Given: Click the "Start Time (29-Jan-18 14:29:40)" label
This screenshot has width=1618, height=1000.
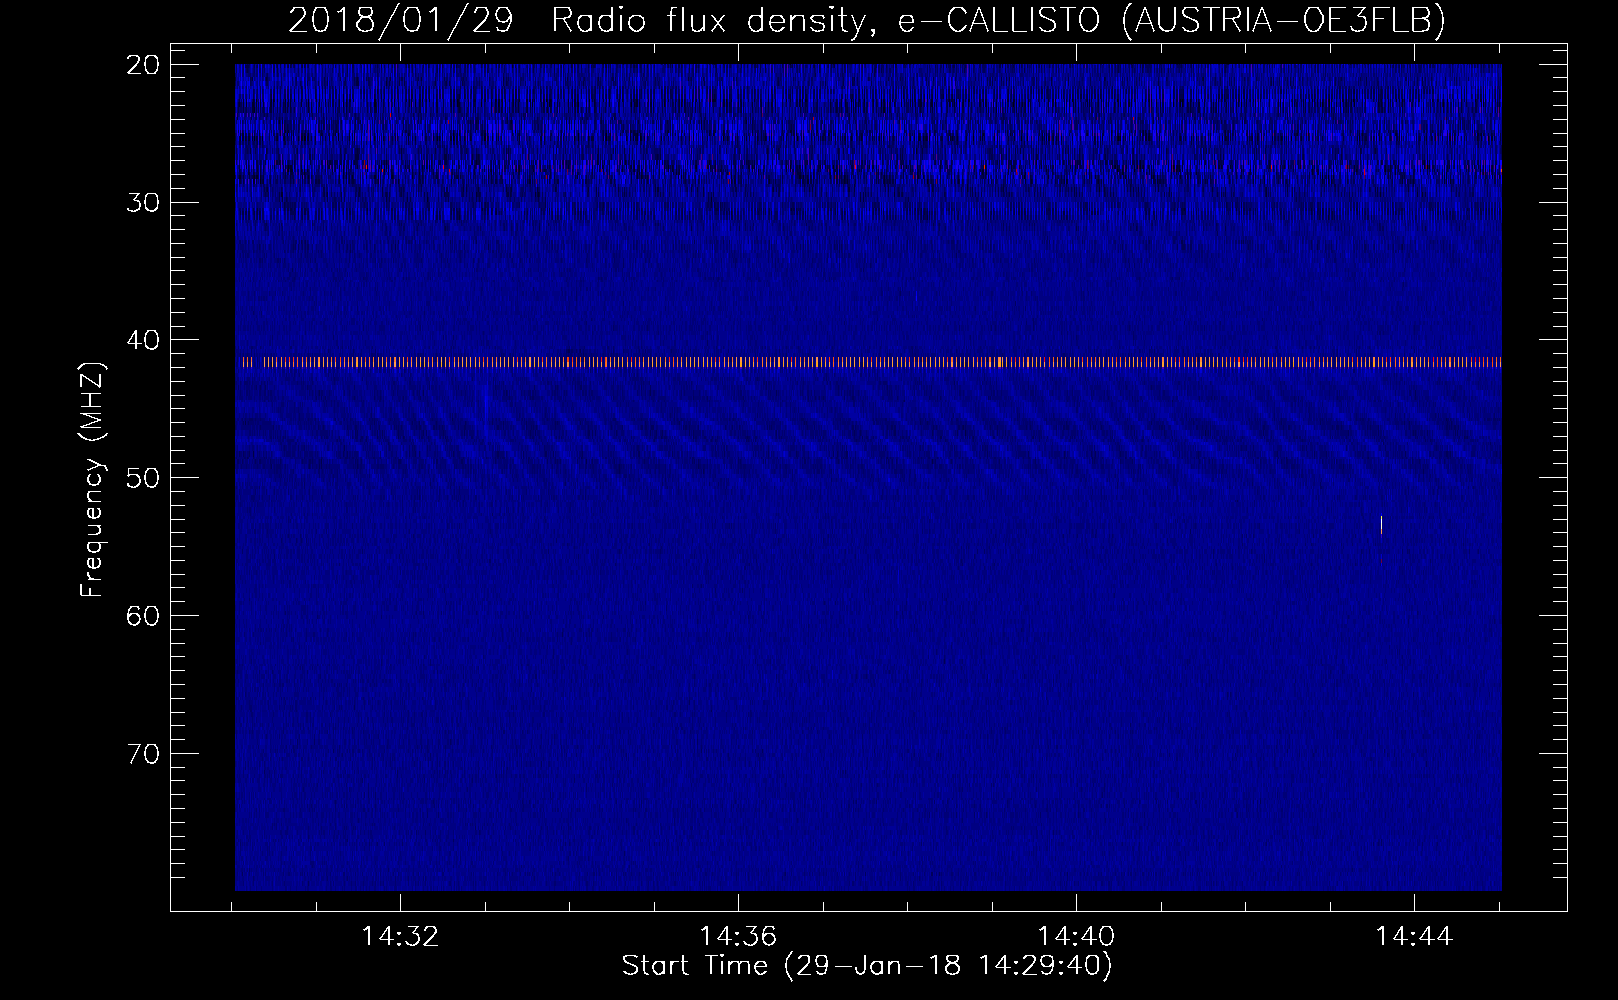Looking at the screenshot, I should [866, 966].
